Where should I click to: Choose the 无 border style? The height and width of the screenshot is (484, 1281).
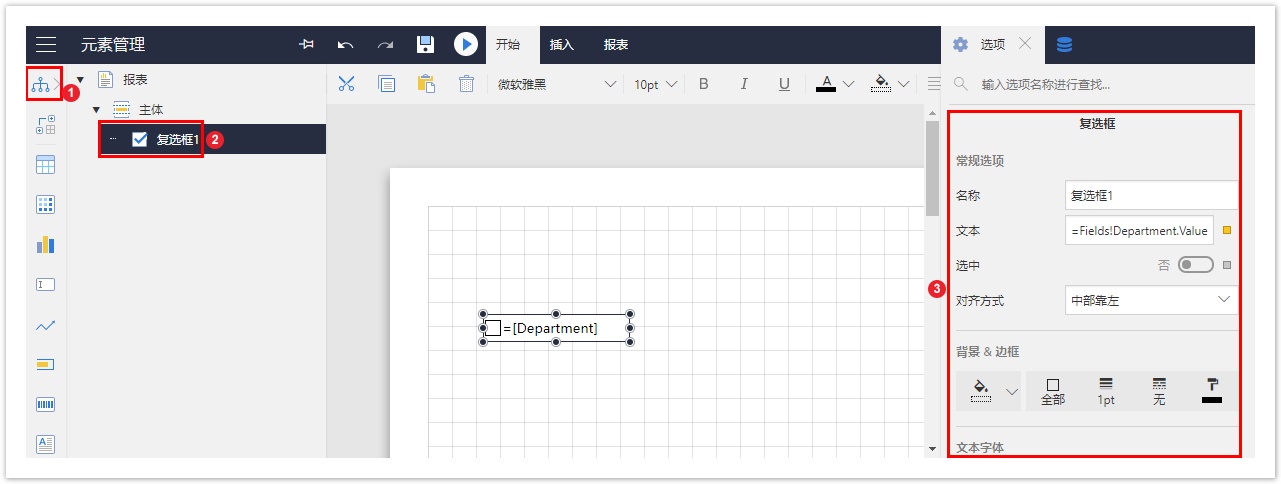[x=1159, y=391]
